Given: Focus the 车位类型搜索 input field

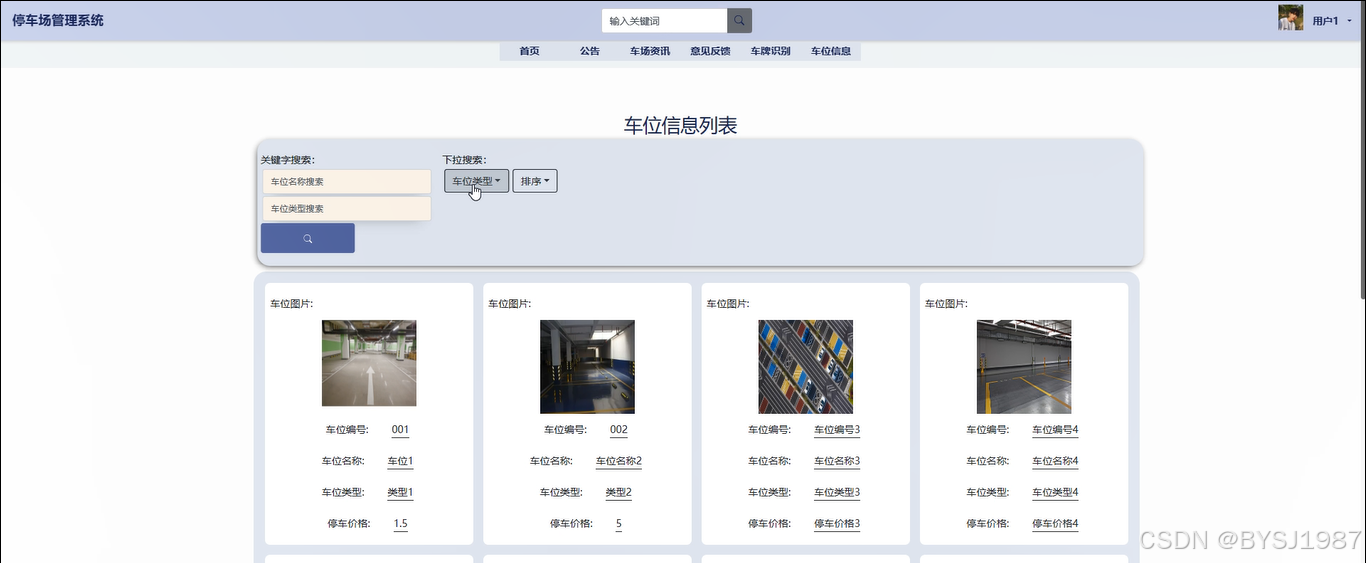Looking at the screenshot, I should [346, 209].
